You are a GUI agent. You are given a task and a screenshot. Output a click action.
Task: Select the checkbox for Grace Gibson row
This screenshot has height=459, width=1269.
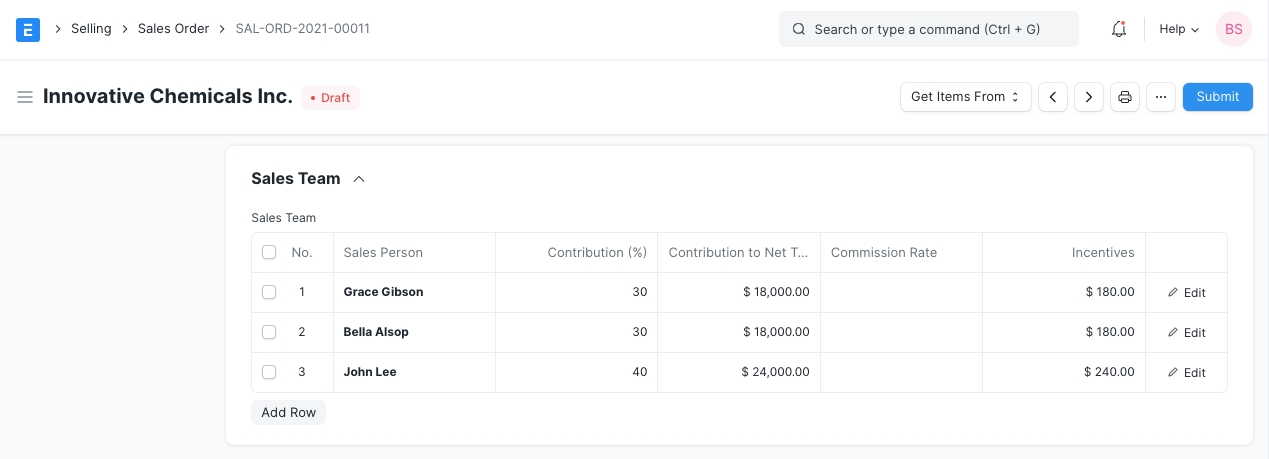click(269, 292)
